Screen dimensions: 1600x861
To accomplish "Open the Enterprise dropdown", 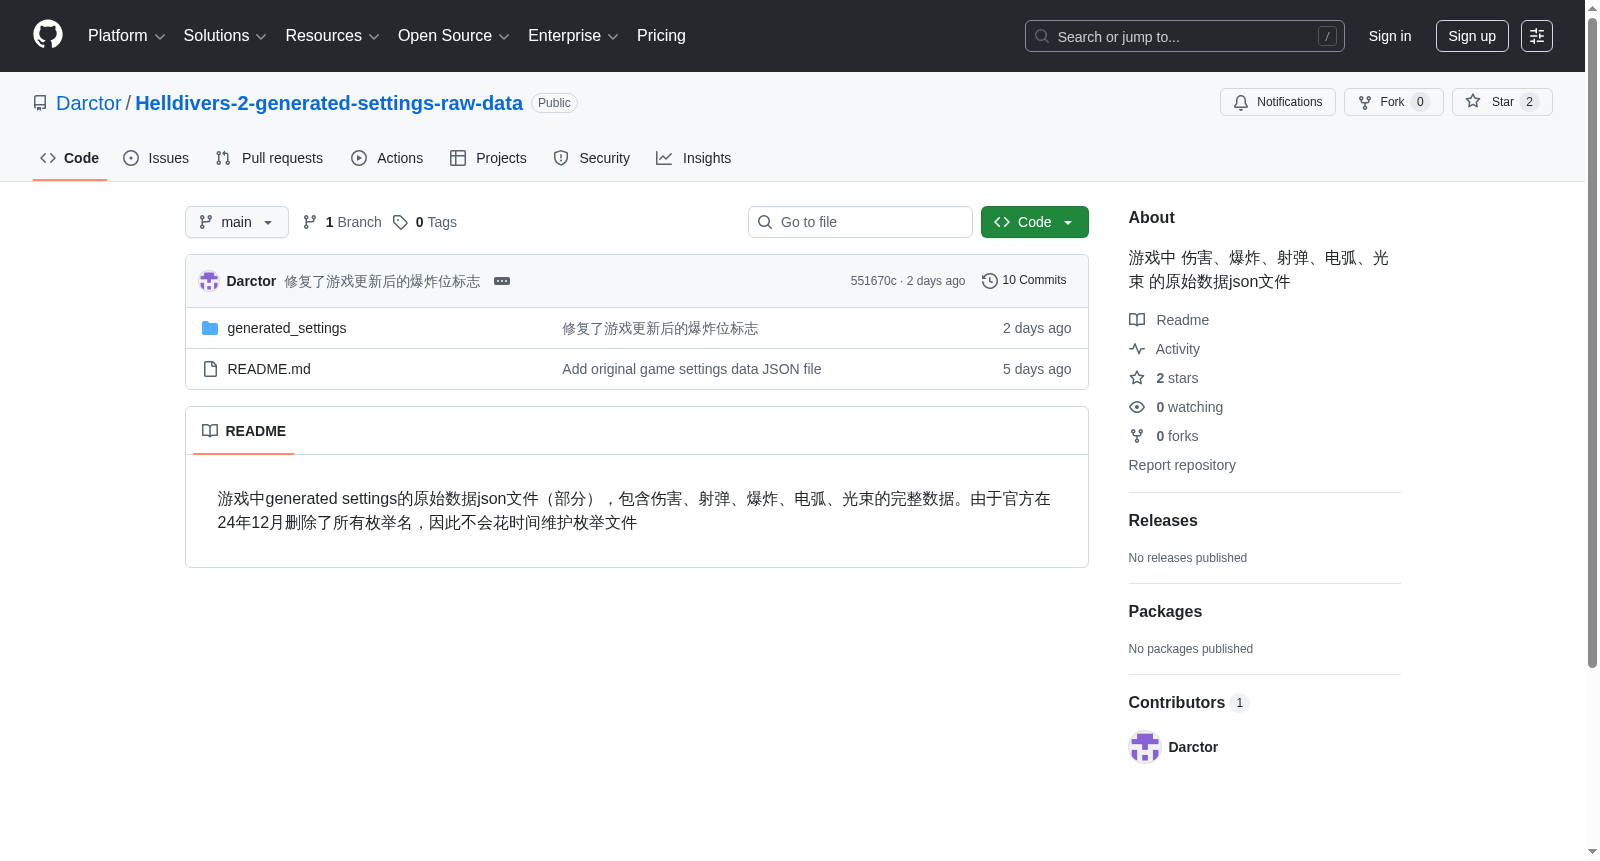I will [x=573, y=36].
